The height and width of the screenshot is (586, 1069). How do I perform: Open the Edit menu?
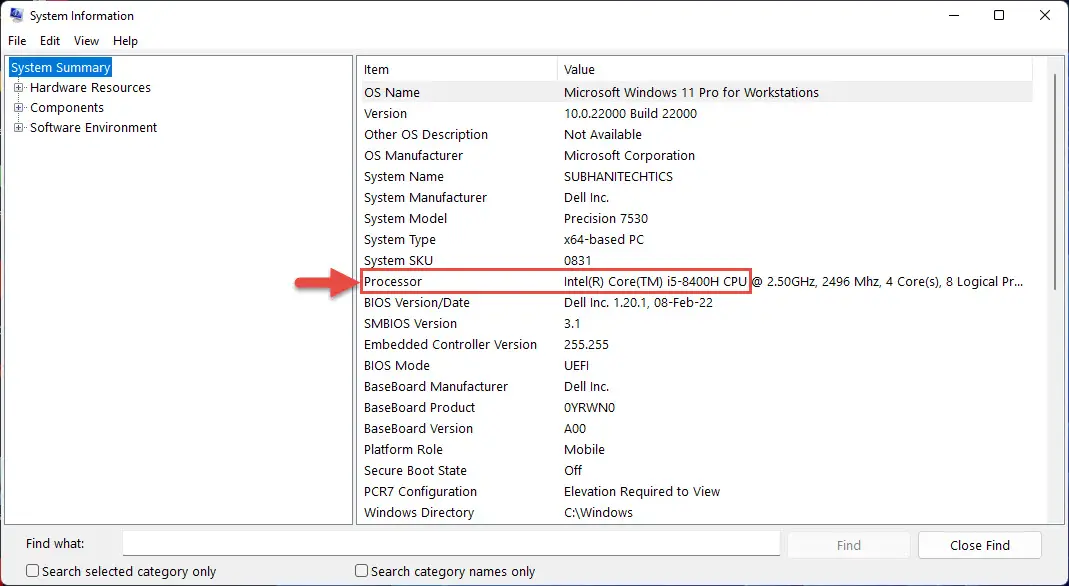pyautogui.click(x=50, y=41)
